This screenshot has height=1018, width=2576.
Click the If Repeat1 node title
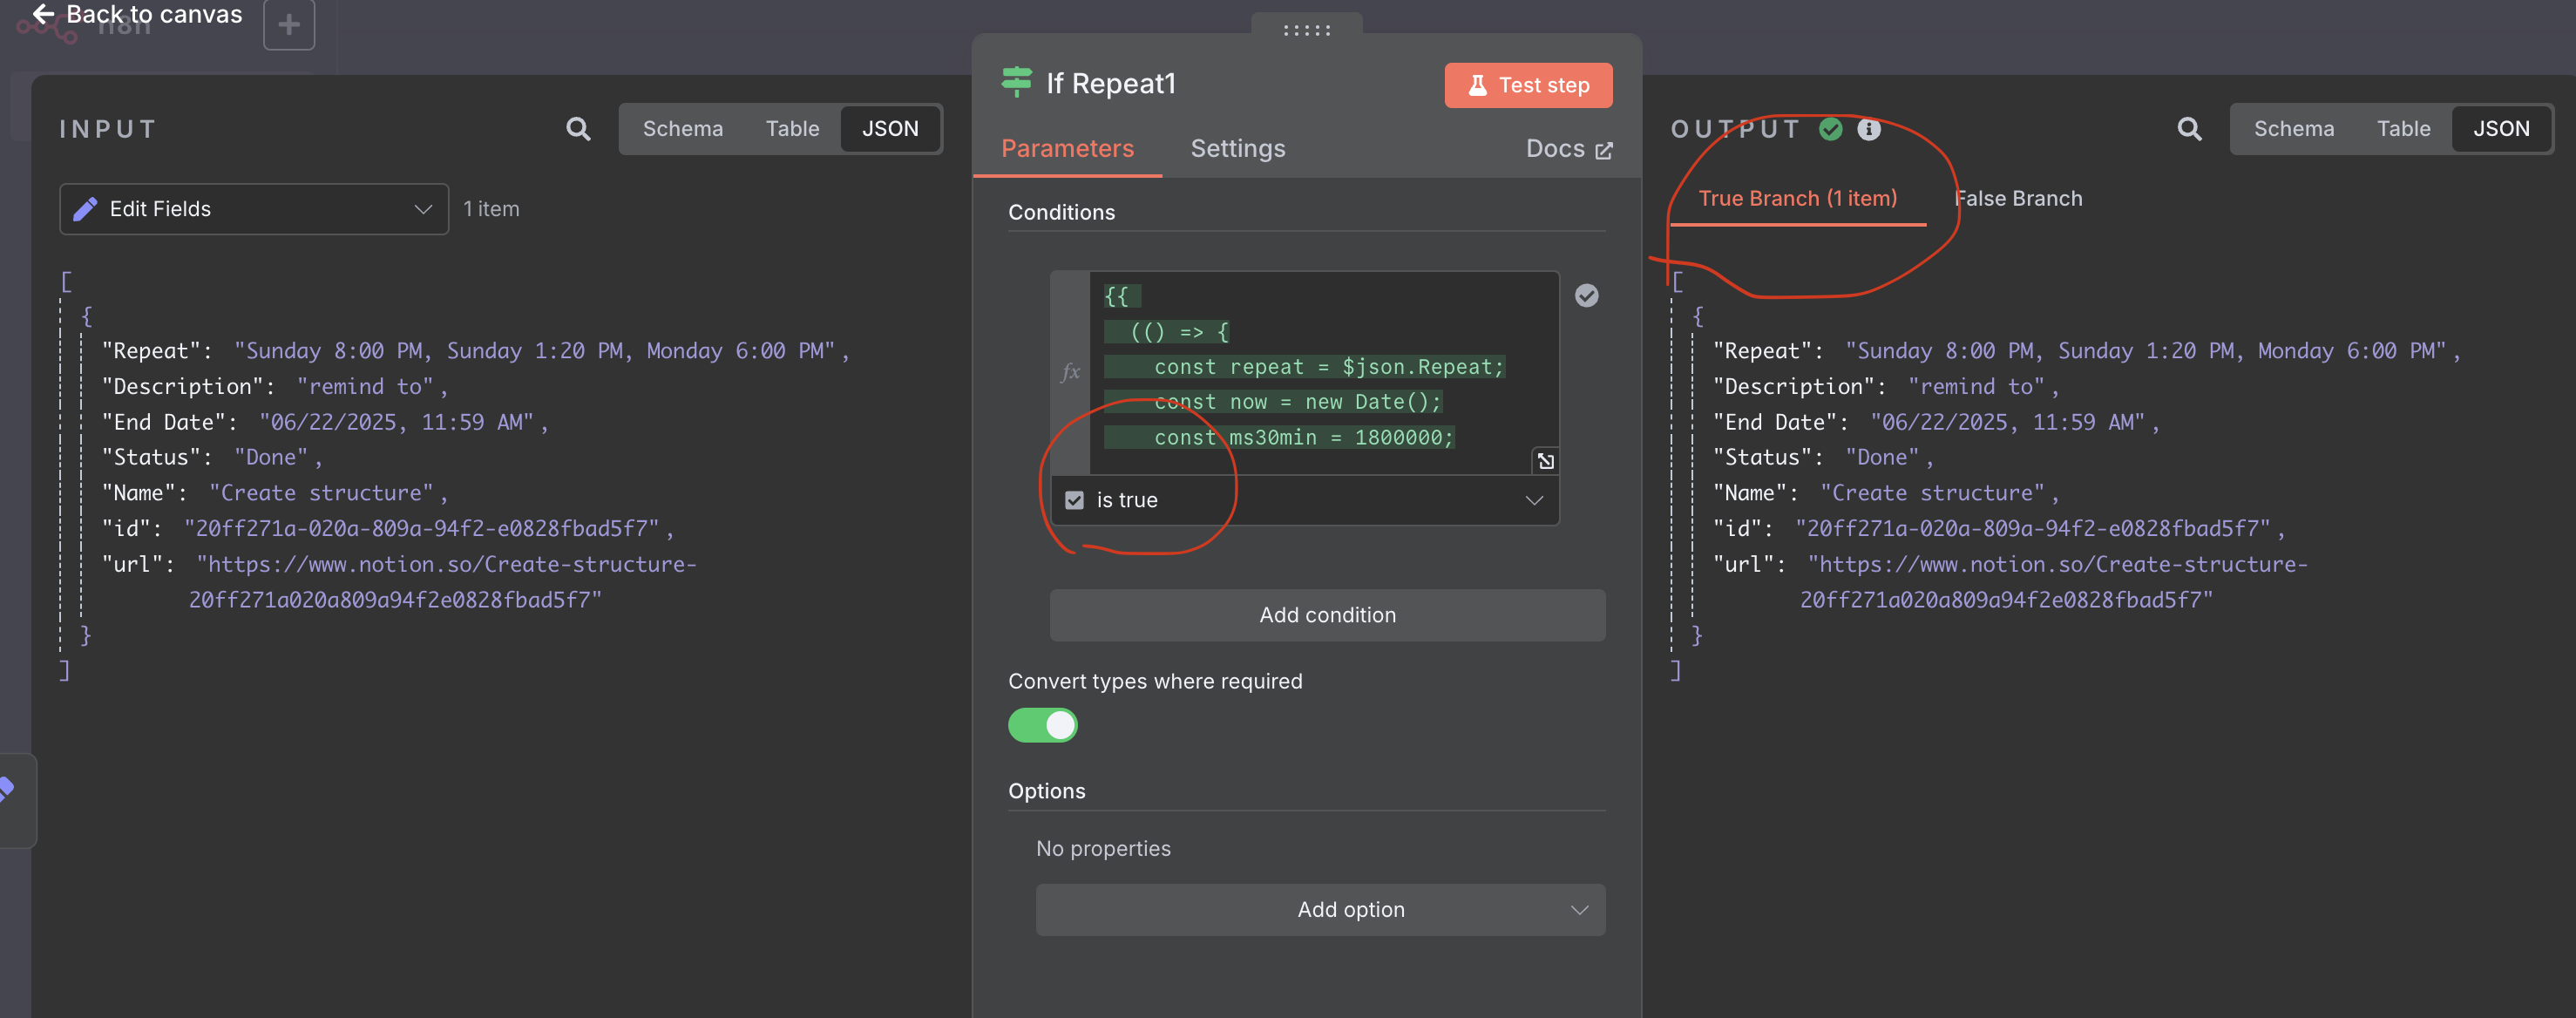coord(1110,83)
